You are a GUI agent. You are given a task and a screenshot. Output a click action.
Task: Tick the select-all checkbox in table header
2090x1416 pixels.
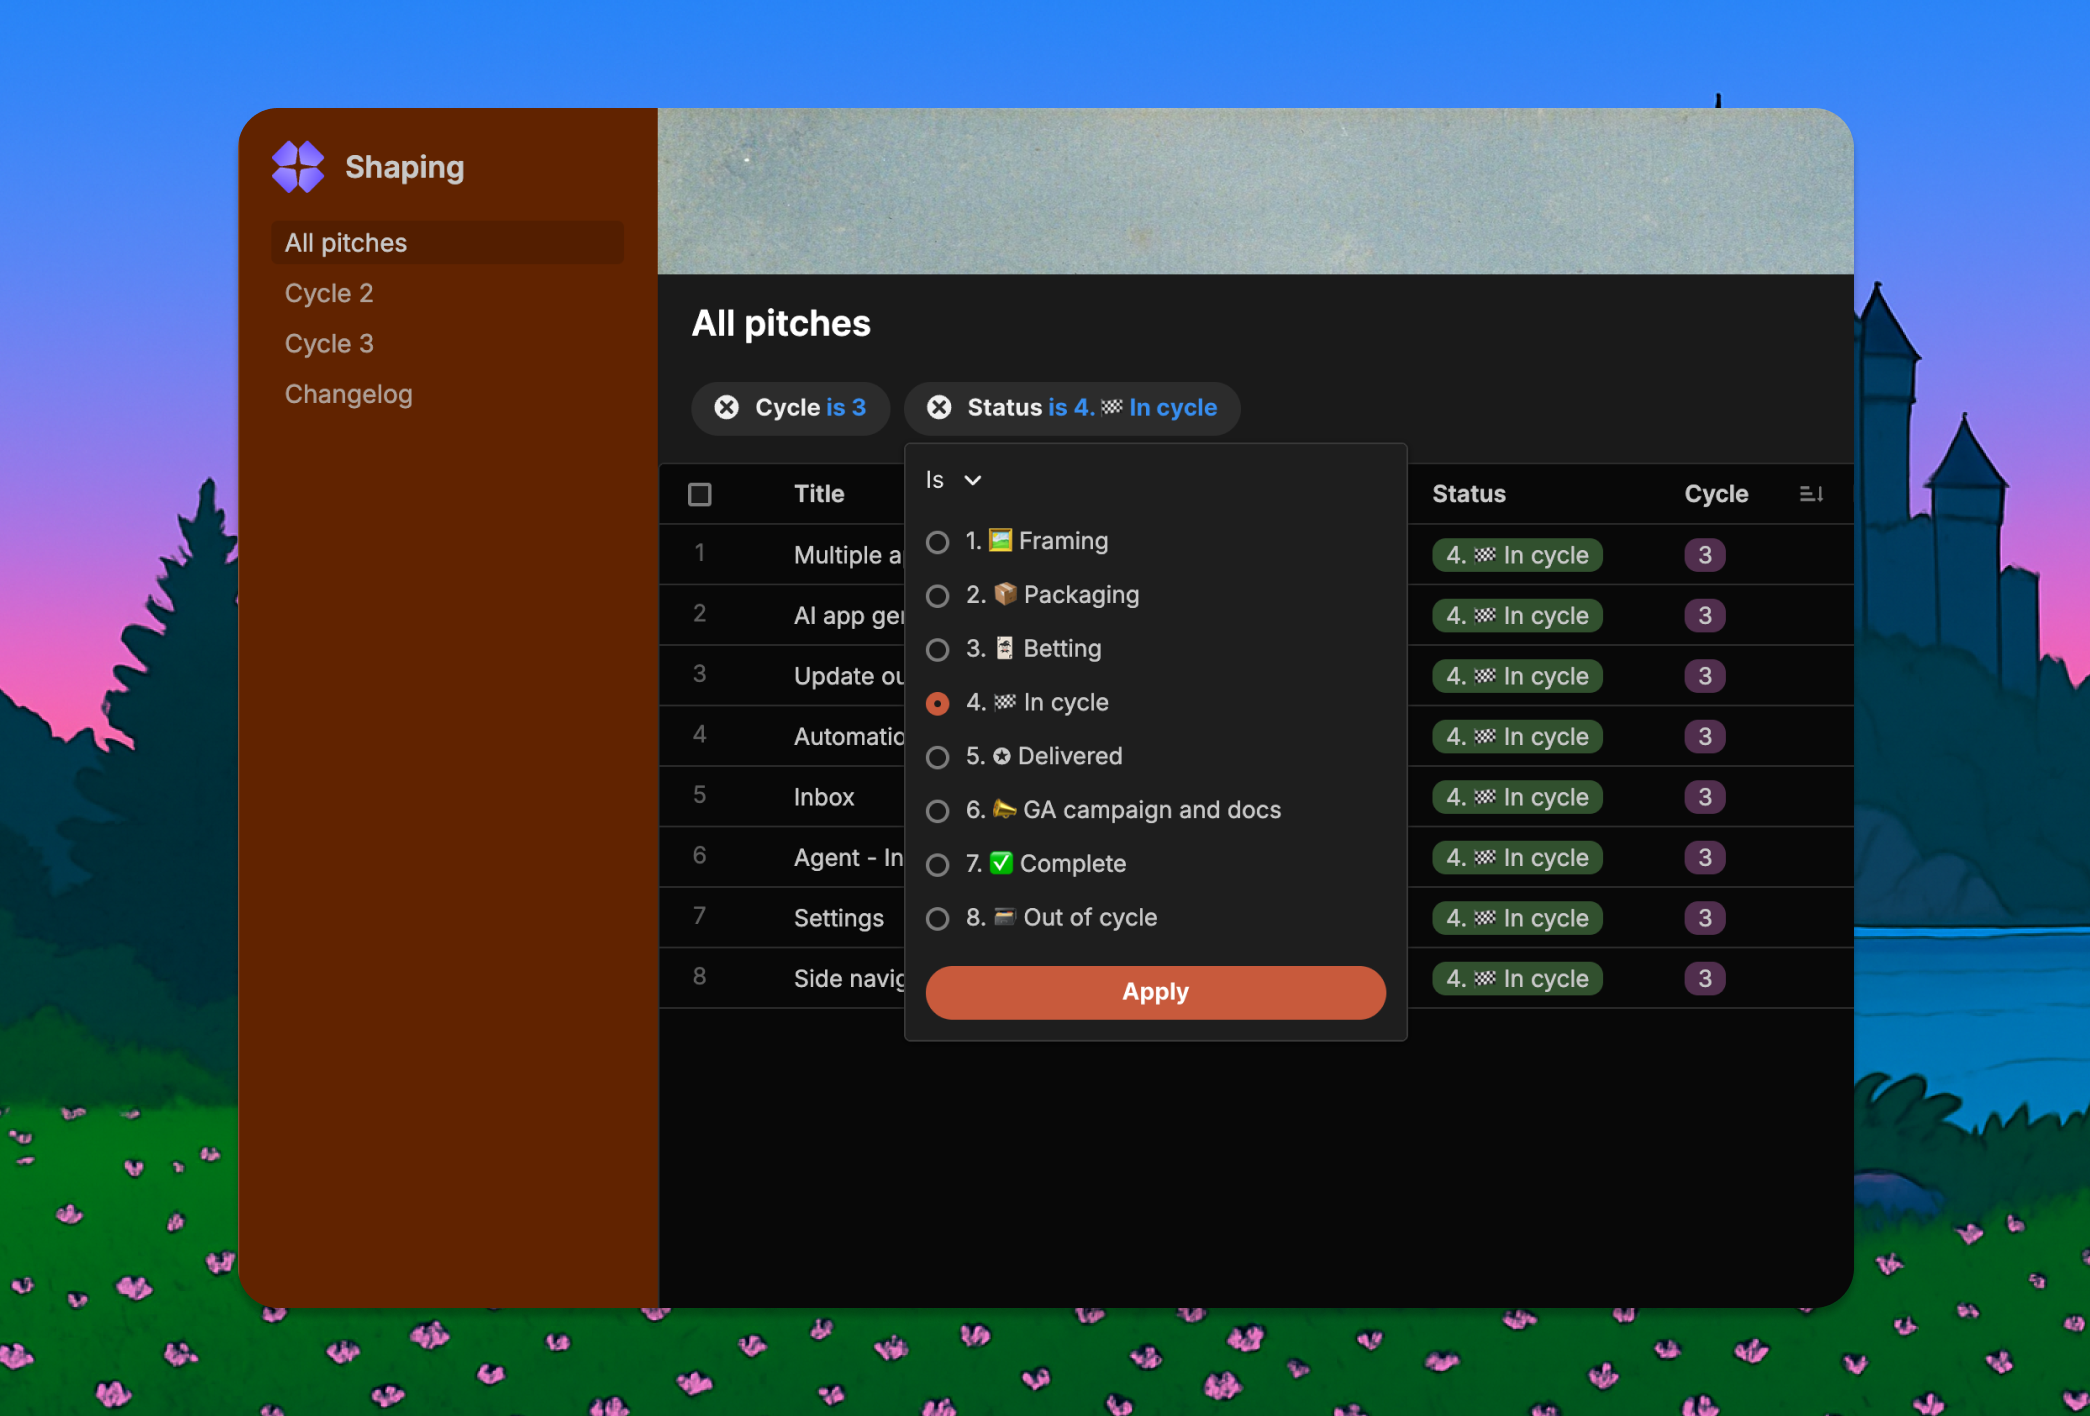[x=700, y=494]
